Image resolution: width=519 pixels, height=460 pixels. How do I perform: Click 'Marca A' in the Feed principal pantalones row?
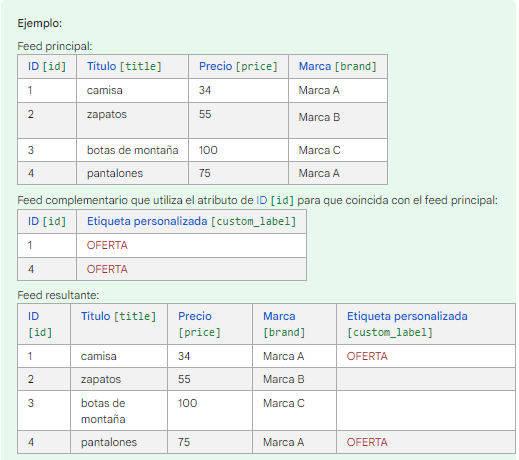319,173
